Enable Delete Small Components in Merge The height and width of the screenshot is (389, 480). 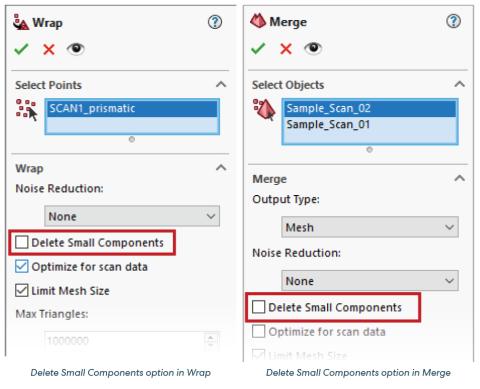click(259, 307)
